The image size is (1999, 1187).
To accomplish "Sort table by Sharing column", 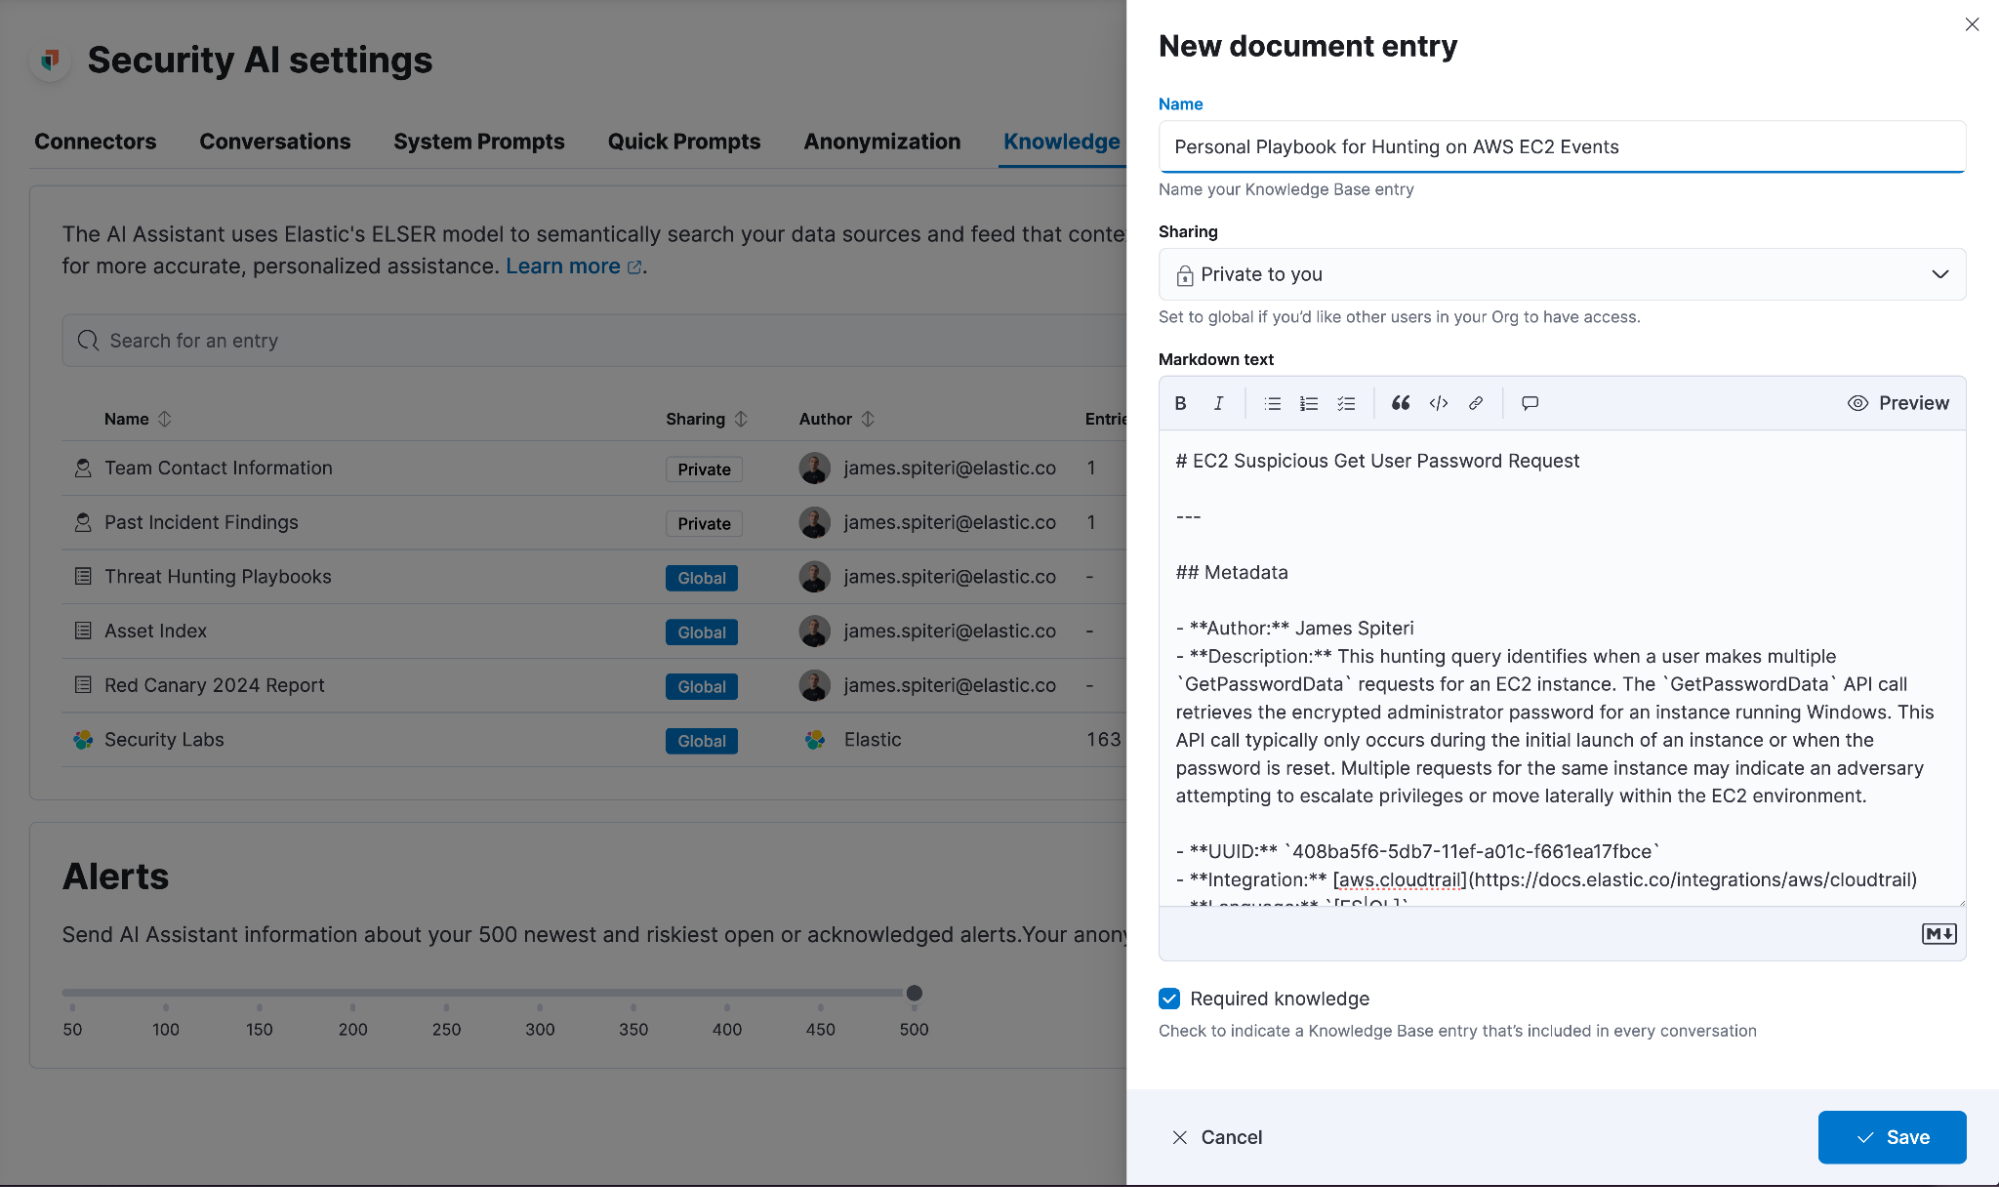I will pyautogui.click(x=707, y=419).
